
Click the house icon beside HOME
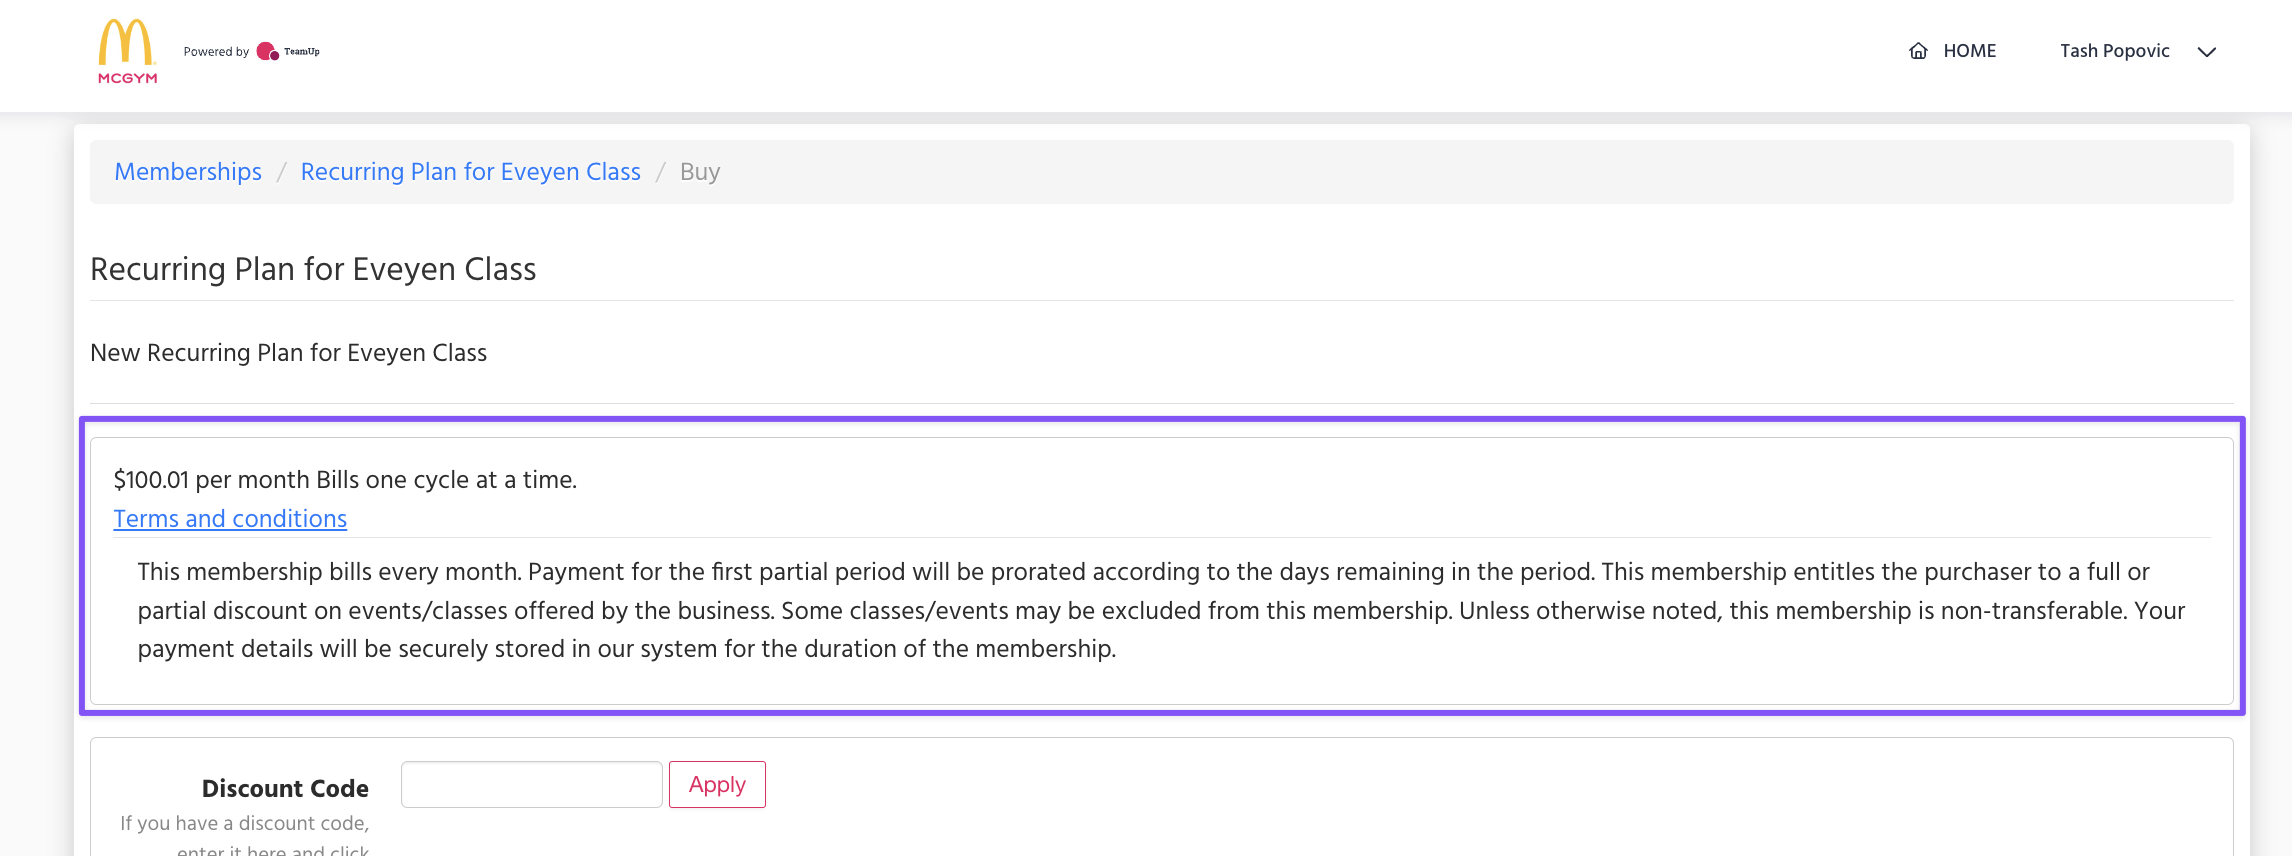click(1918, 51)
